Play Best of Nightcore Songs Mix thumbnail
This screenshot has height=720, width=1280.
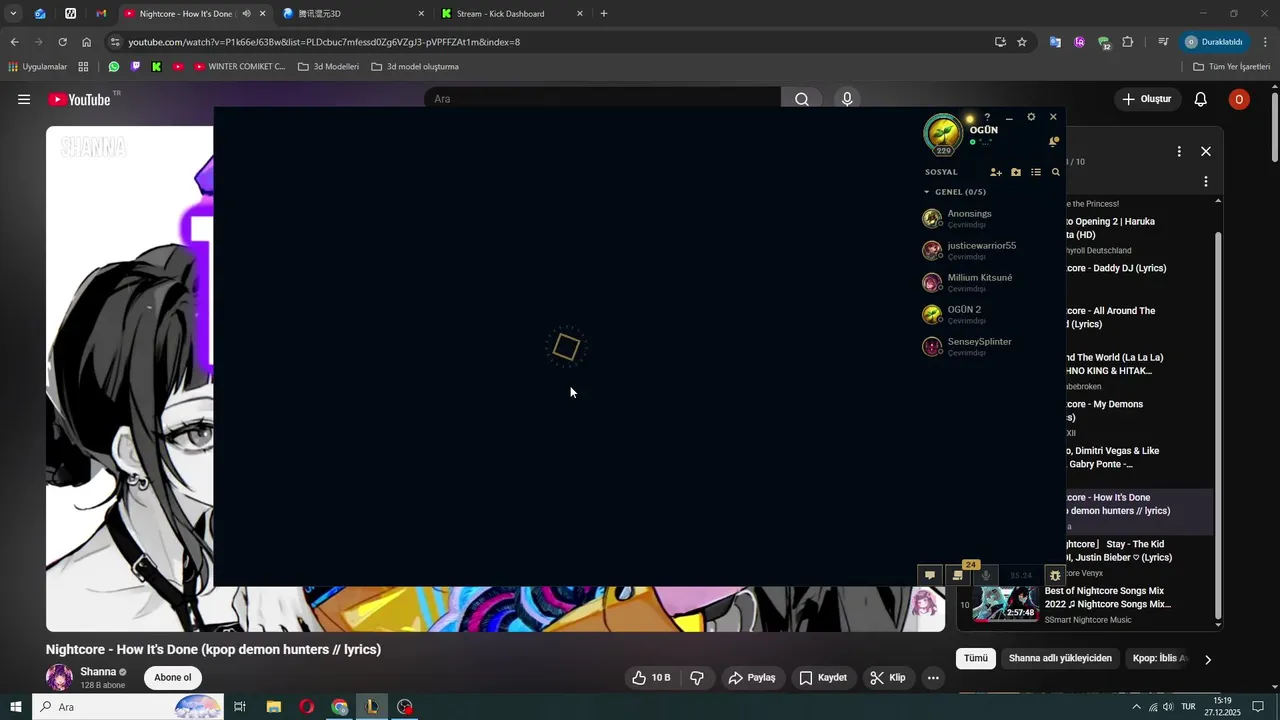tap(1006, 603)
